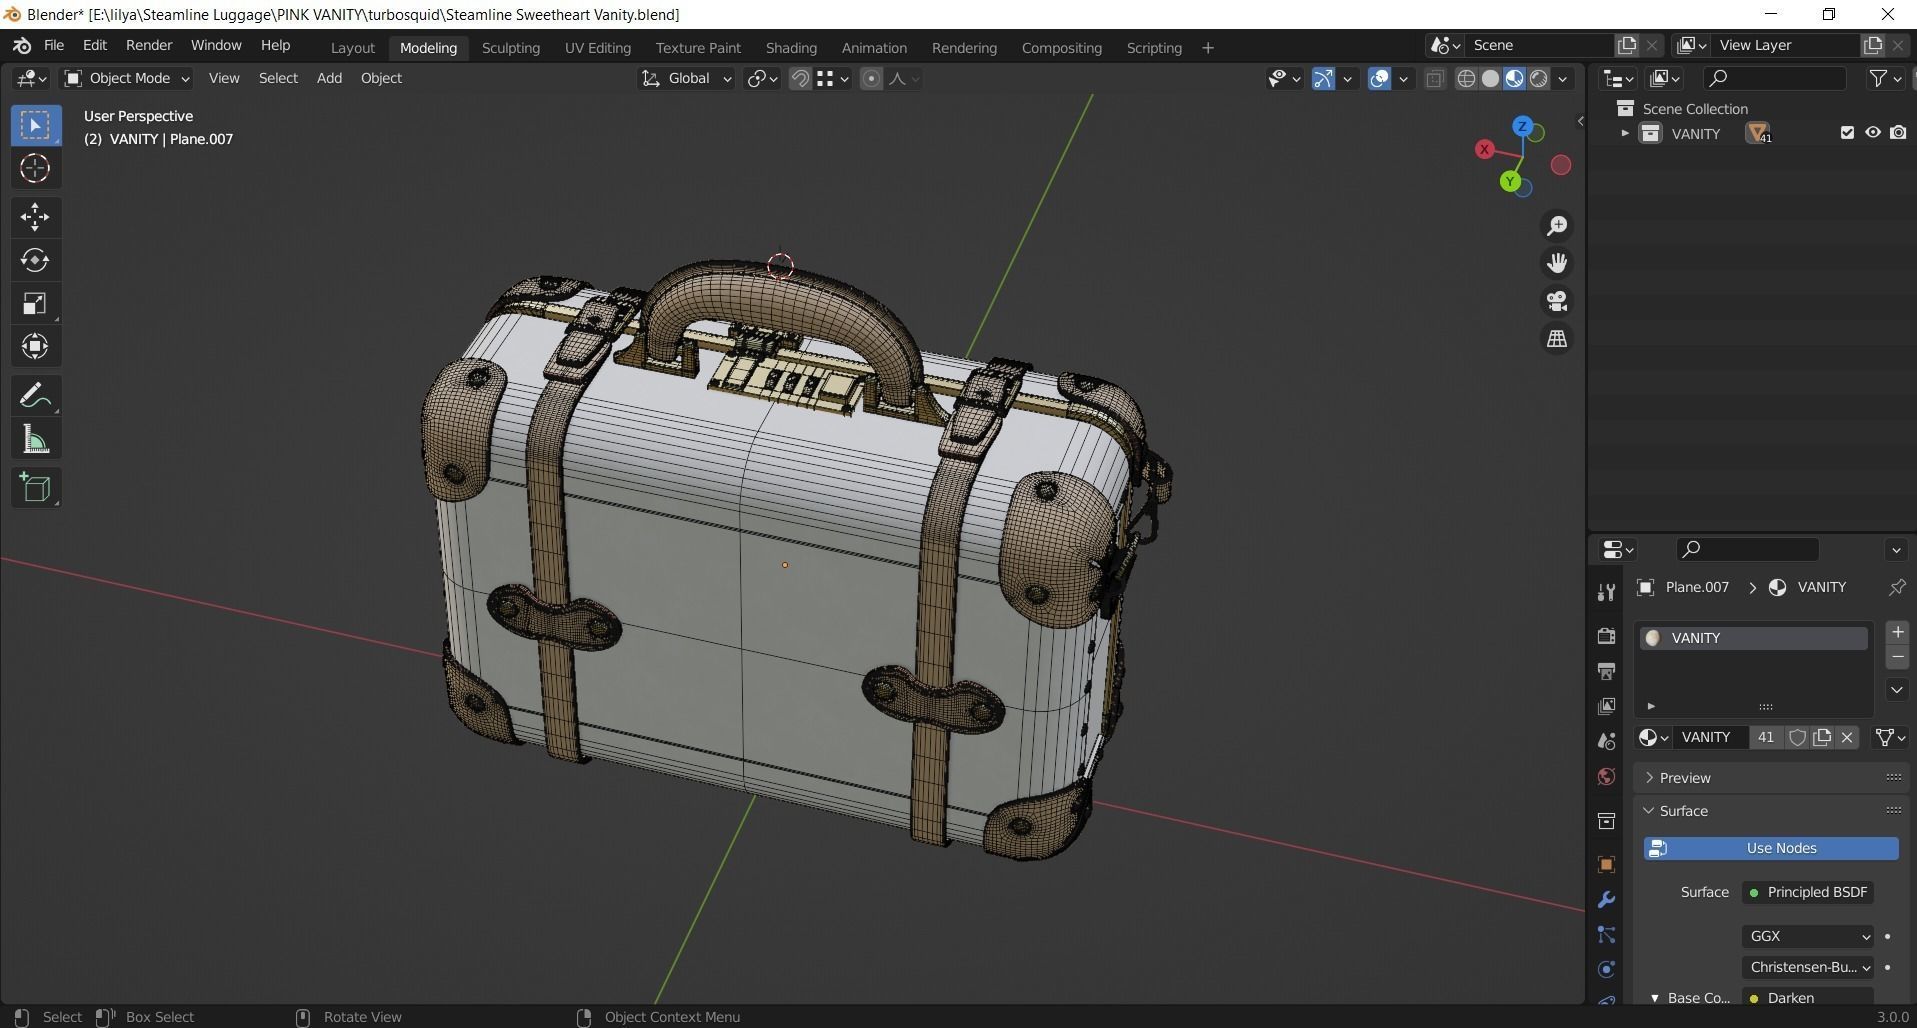Open the View Layer properties tab
This screenshot has height=1028, width=1917.
(1606, 706)
